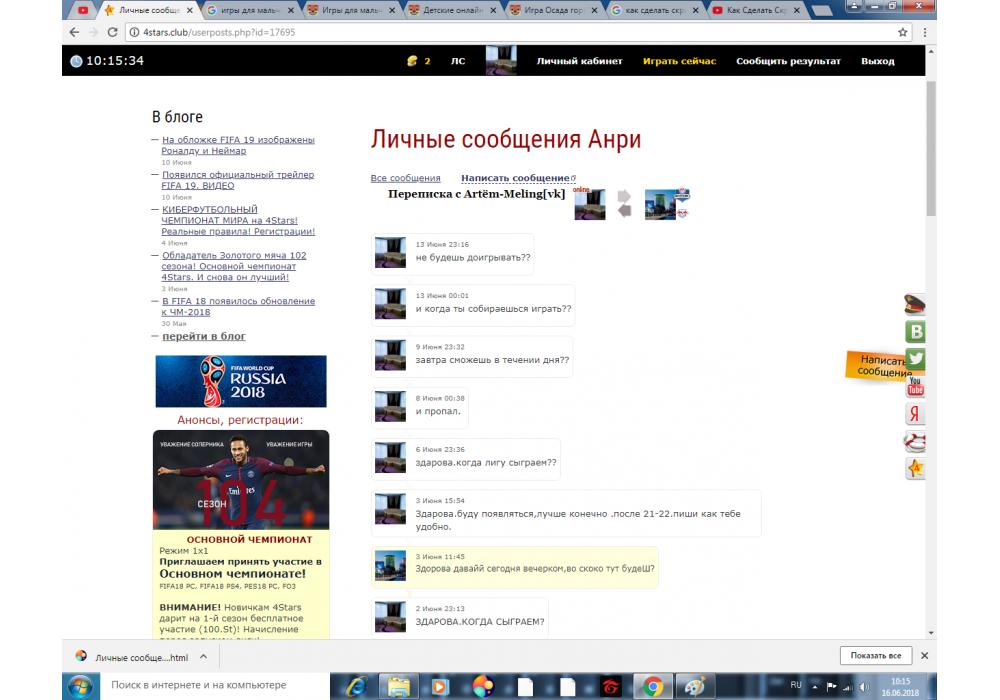Click the YouTube icon on right sidebar
Screen dimensions: 1000x700
point(914,387)
